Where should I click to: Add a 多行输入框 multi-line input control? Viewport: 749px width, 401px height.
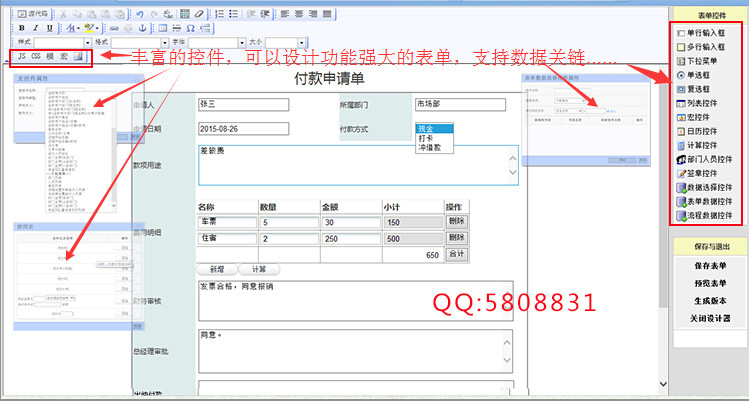(x=701, y=47)
